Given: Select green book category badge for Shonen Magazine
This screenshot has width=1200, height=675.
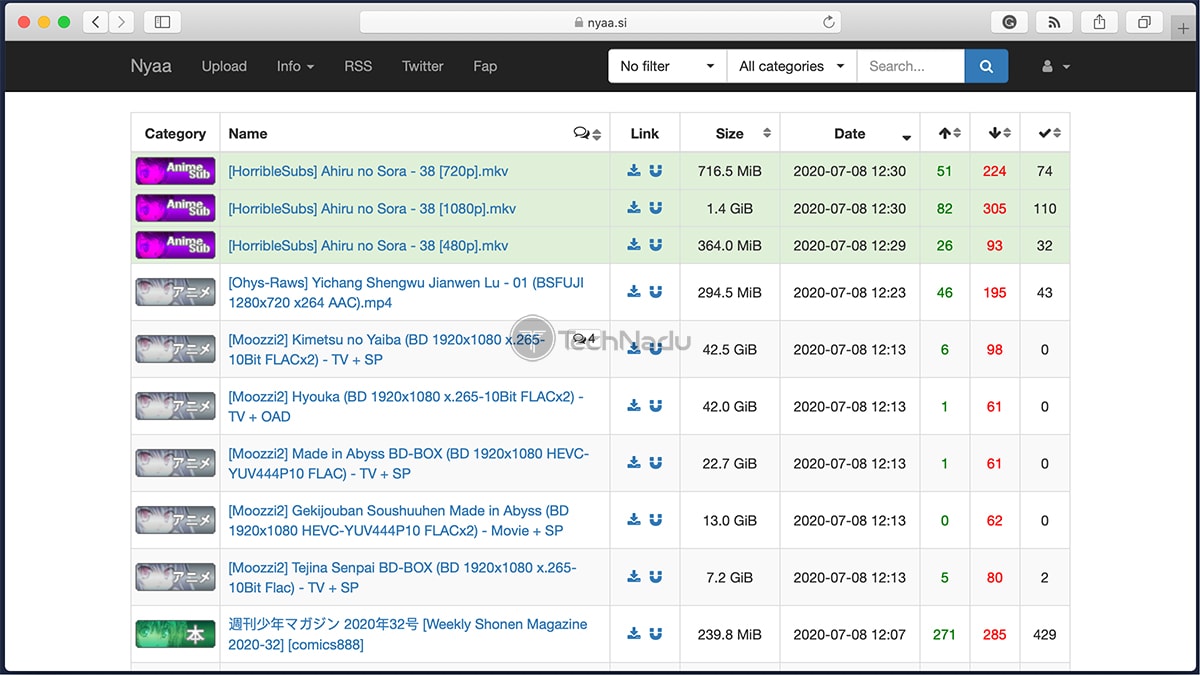Looking at the screenshot, I should [175, 634].
